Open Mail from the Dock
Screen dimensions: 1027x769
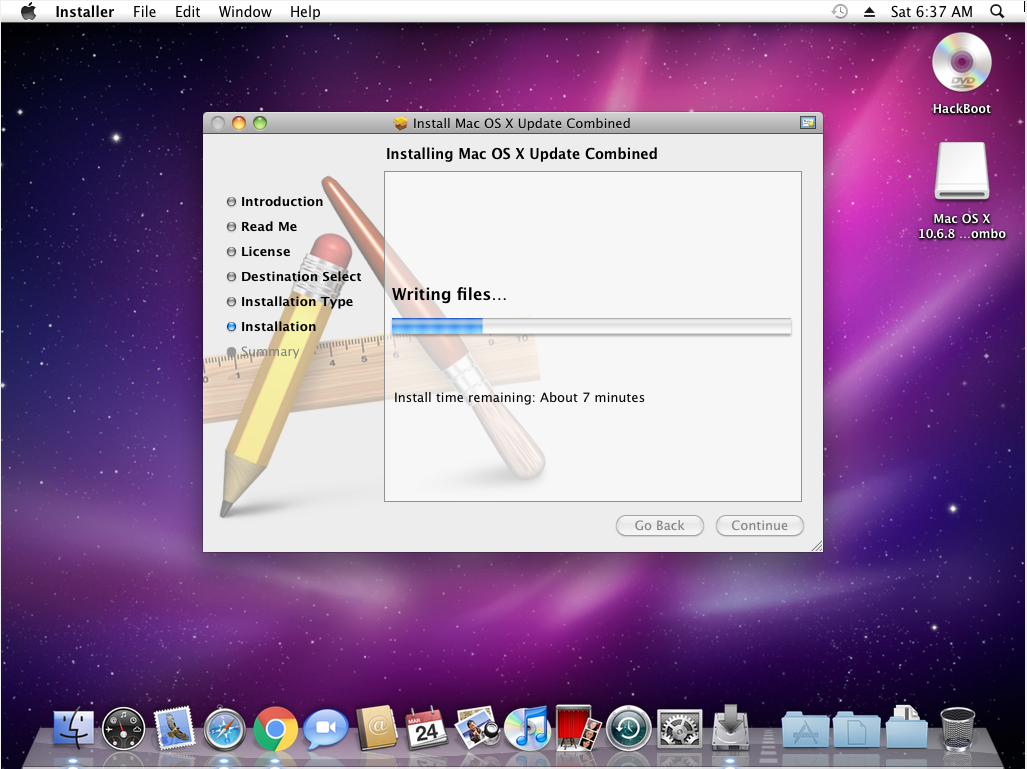(x=174, y=727)
